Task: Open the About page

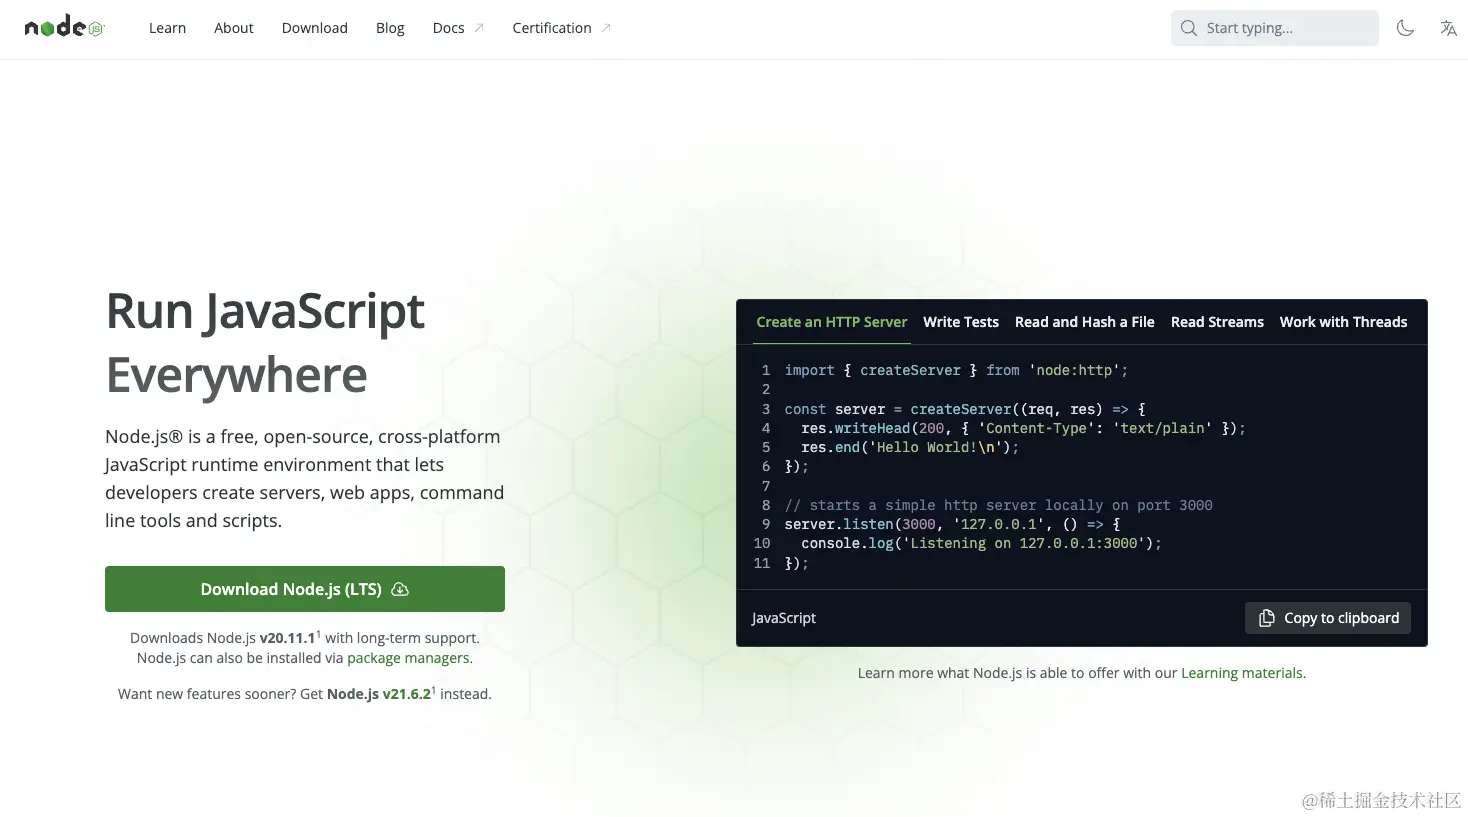Action: [234, 28]
